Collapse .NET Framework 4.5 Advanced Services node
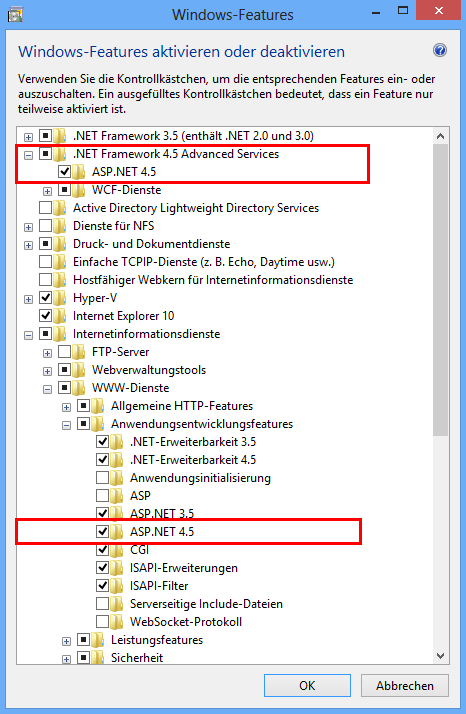Screen dimensions: 466x714 28,155
